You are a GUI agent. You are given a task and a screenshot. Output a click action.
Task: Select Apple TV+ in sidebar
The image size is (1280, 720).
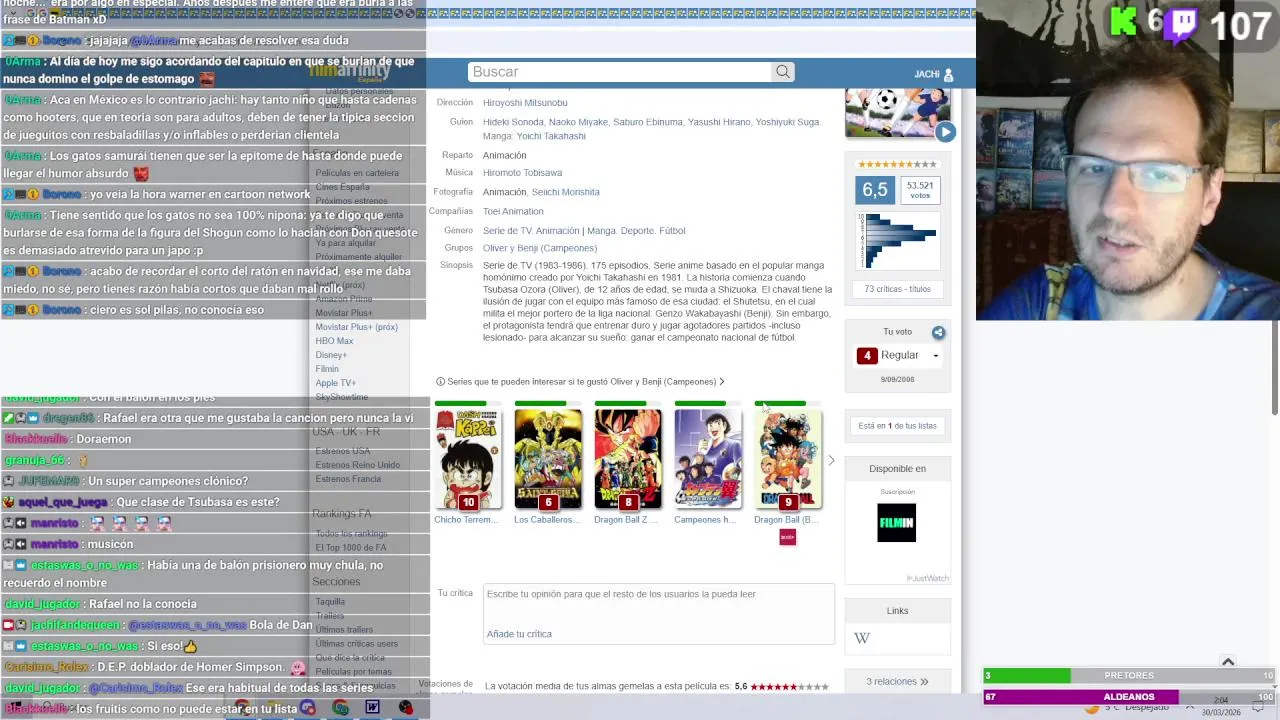[x=335, y=383]
